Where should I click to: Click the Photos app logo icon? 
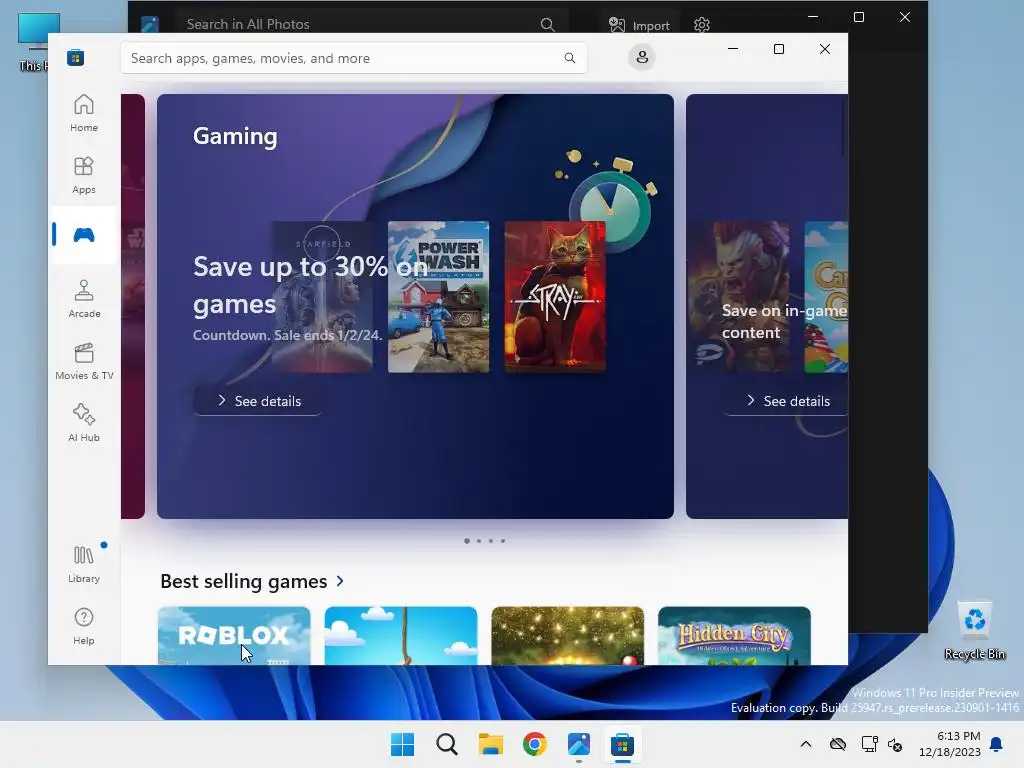coord(150,24)
